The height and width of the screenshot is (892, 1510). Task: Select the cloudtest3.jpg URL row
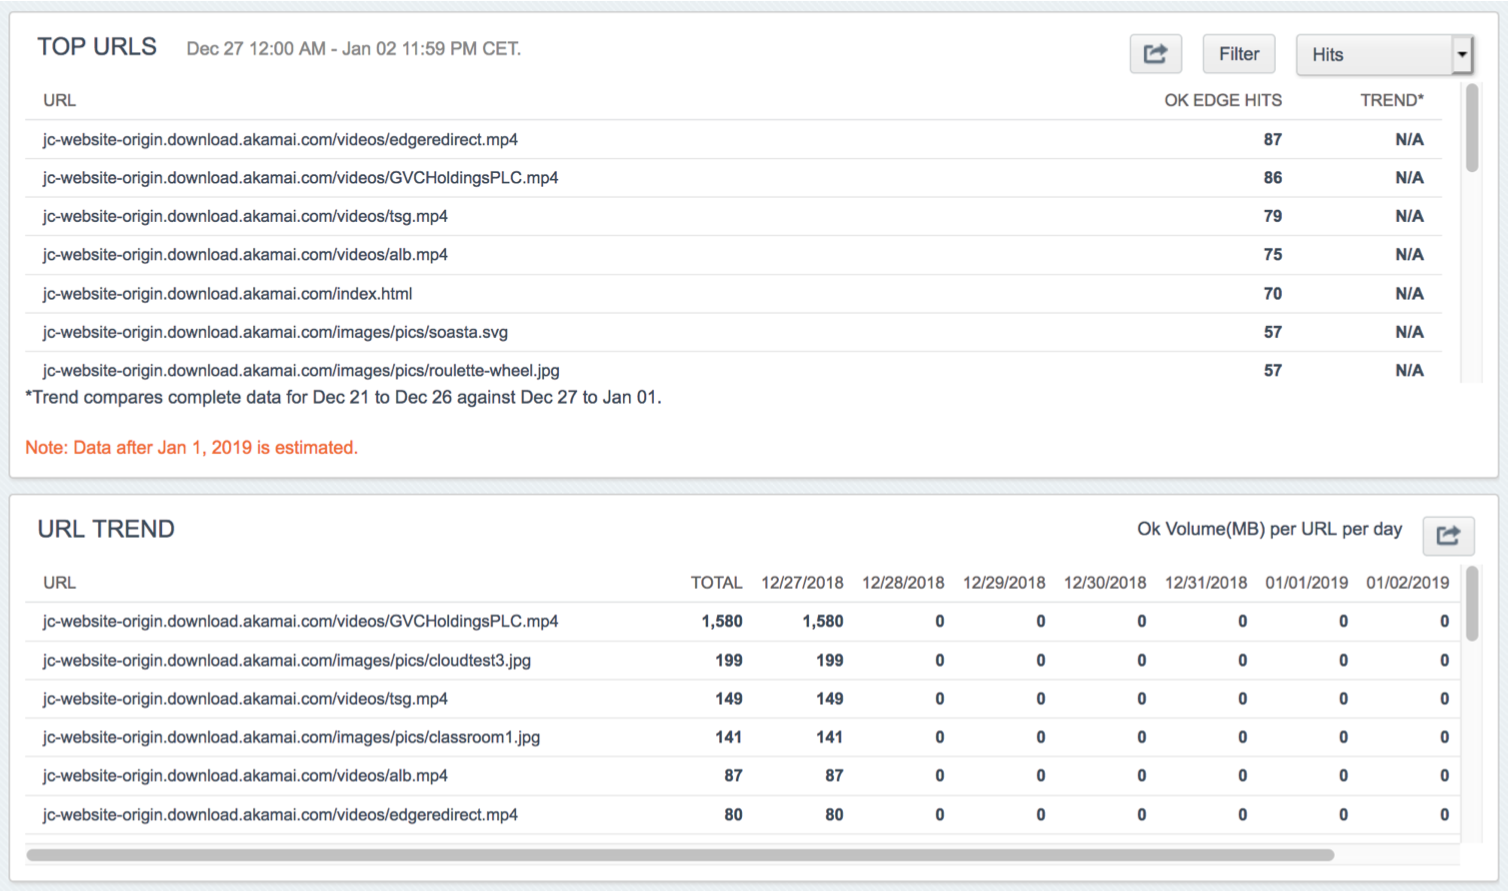tap(742, 660)
